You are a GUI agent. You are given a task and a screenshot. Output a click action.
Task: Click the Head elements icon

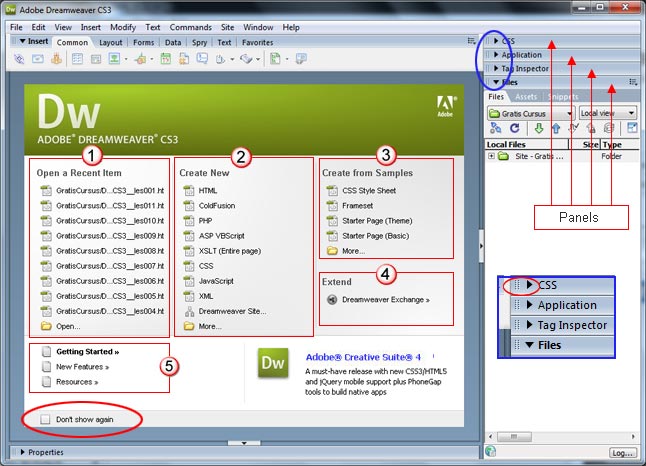[x=221, y=59]
